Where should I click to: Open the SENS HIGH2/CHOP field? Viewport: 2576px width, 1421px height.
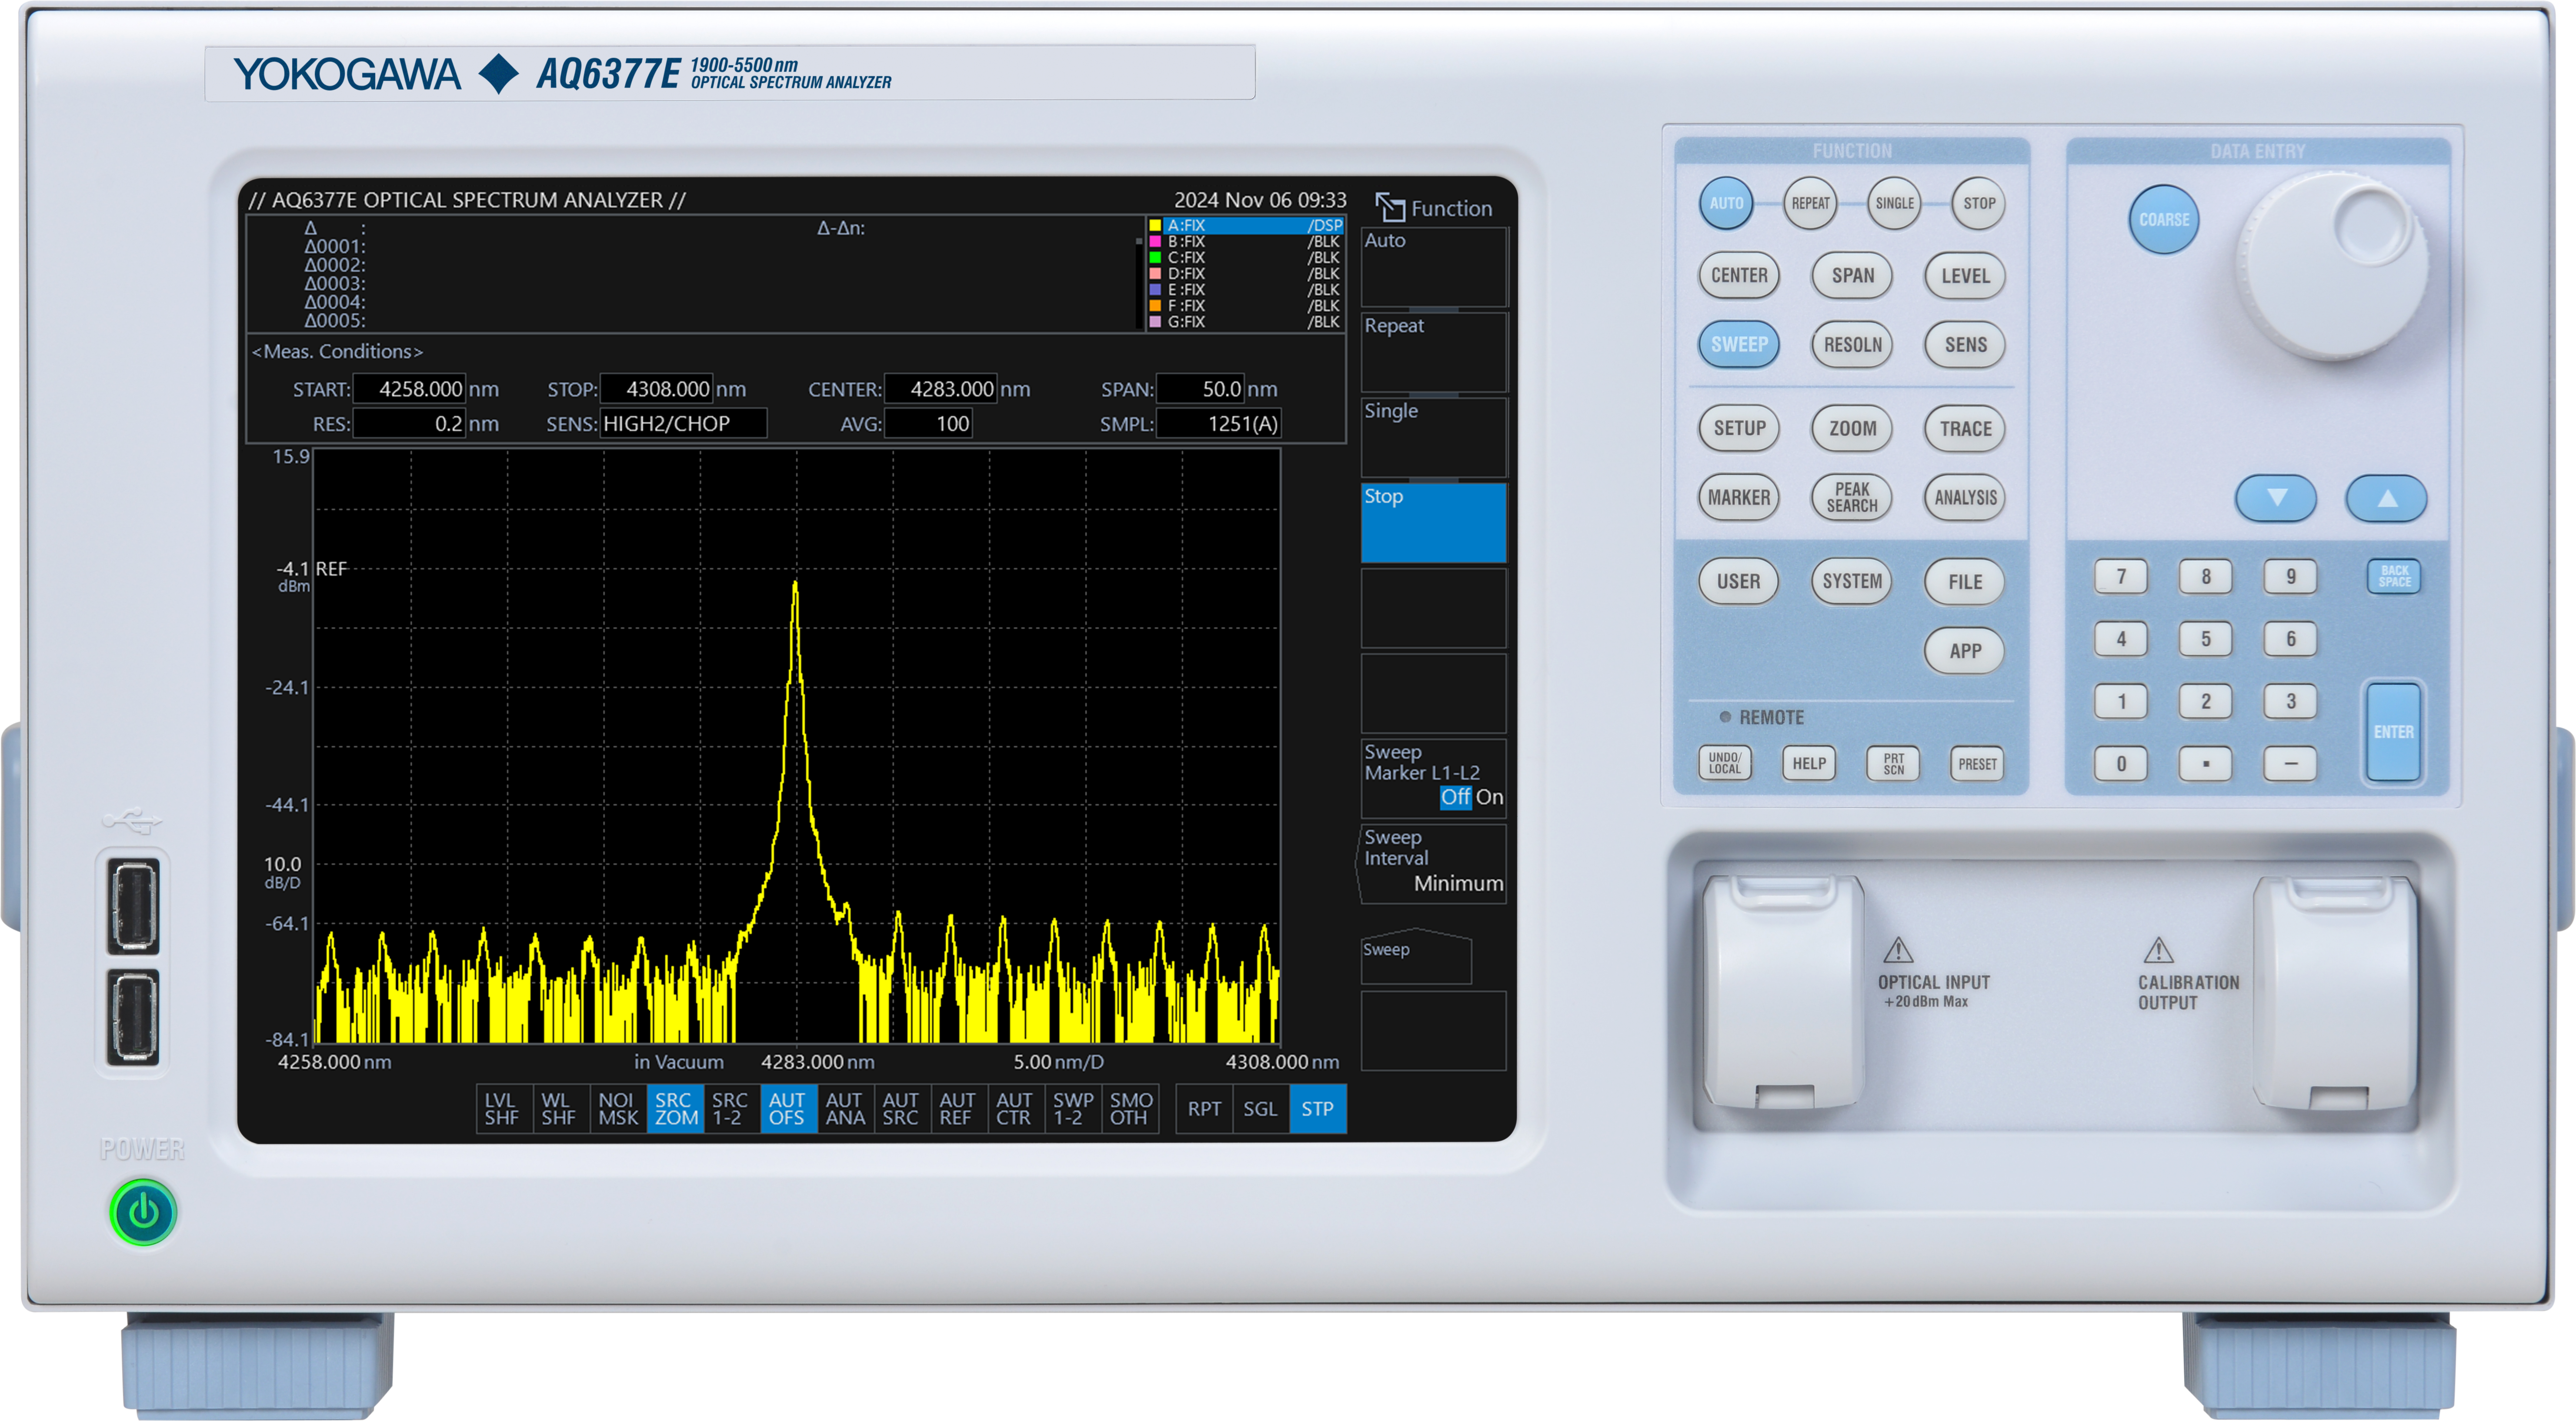point(683,423)
